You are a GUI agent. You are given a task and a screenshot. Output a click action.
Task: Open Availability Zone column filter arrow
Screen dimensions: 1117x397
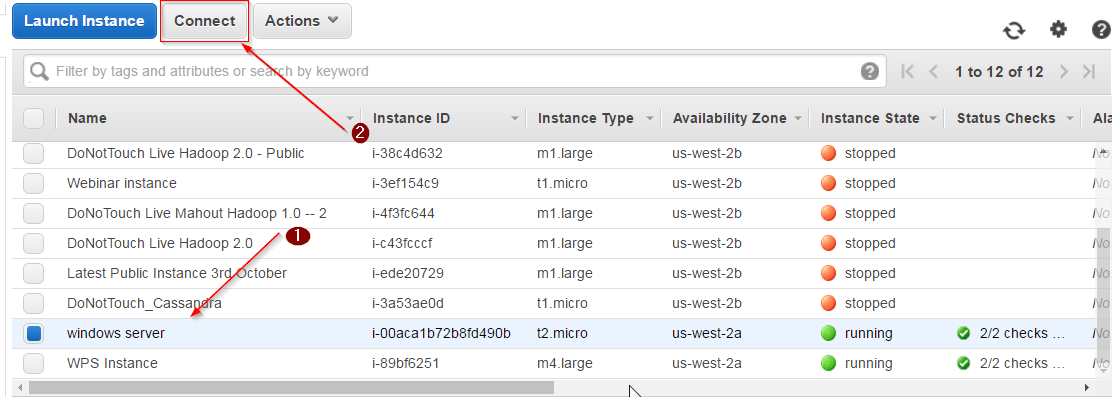pyautogui.click(x=798, y=118)
